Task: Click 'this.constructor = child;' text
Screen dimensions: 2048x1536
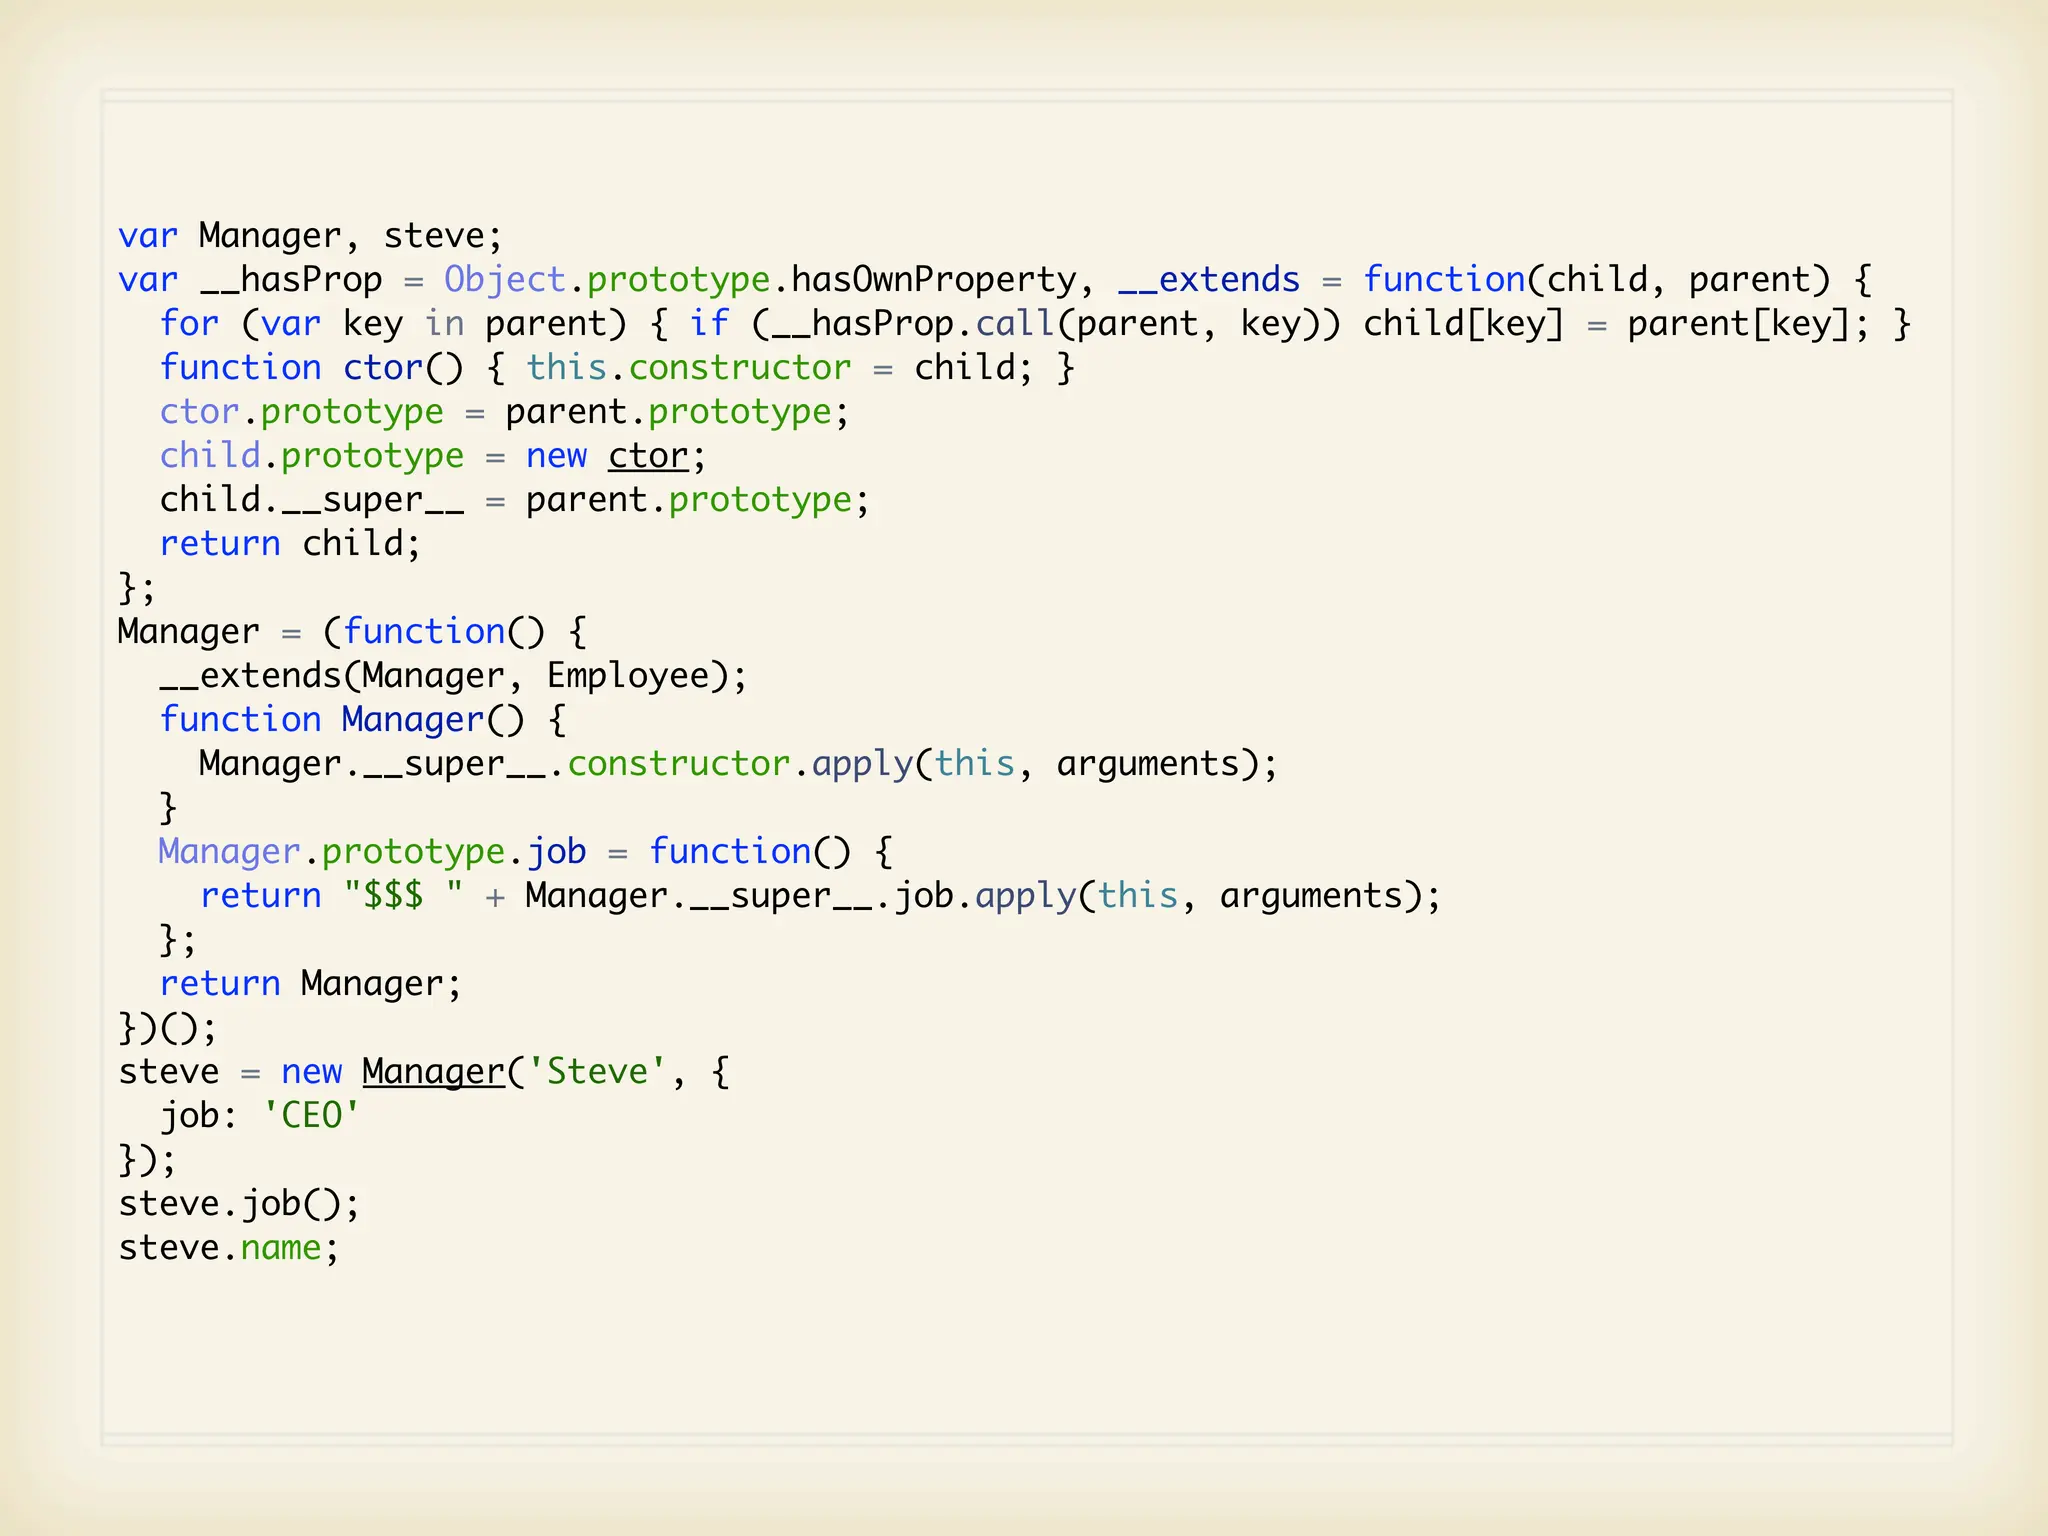Action: tap(779, 368)
